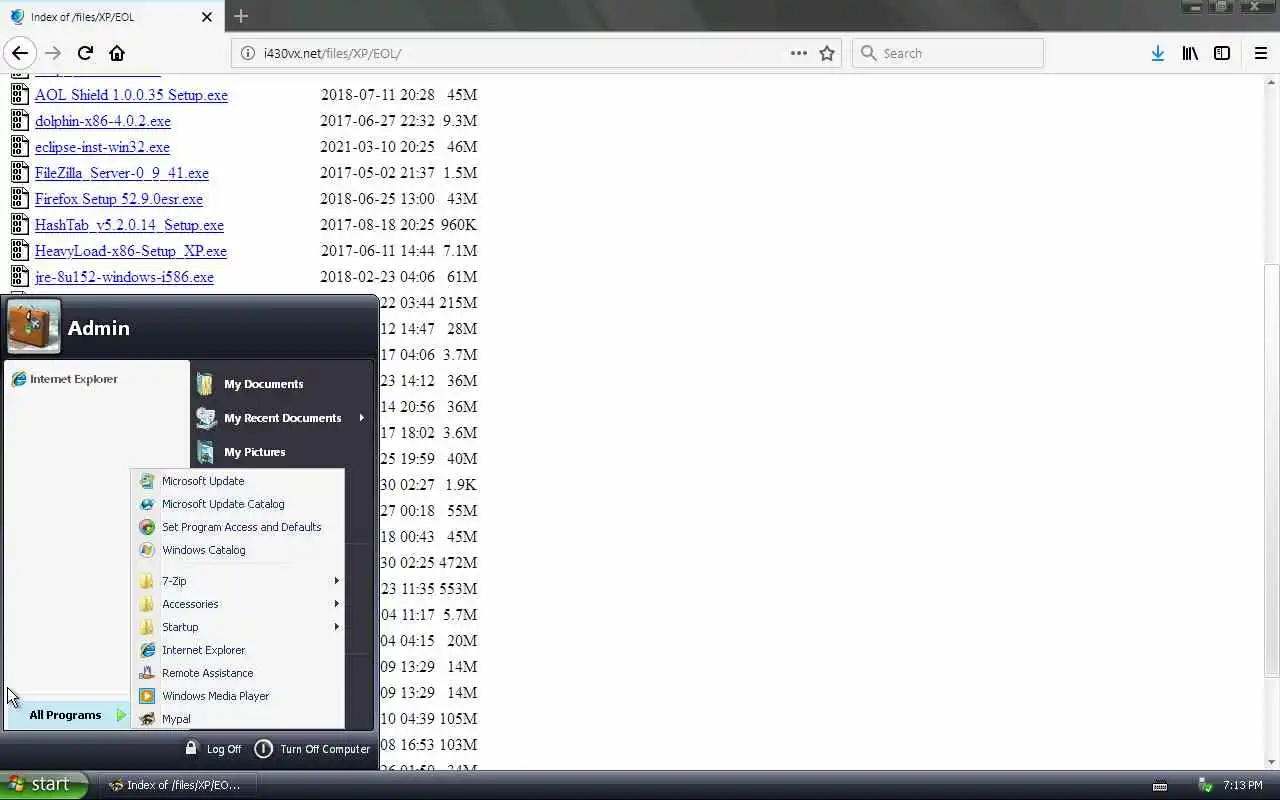
Task: Click the vertical page scrollbar thumb
Action: click(x=1271, y=470)
